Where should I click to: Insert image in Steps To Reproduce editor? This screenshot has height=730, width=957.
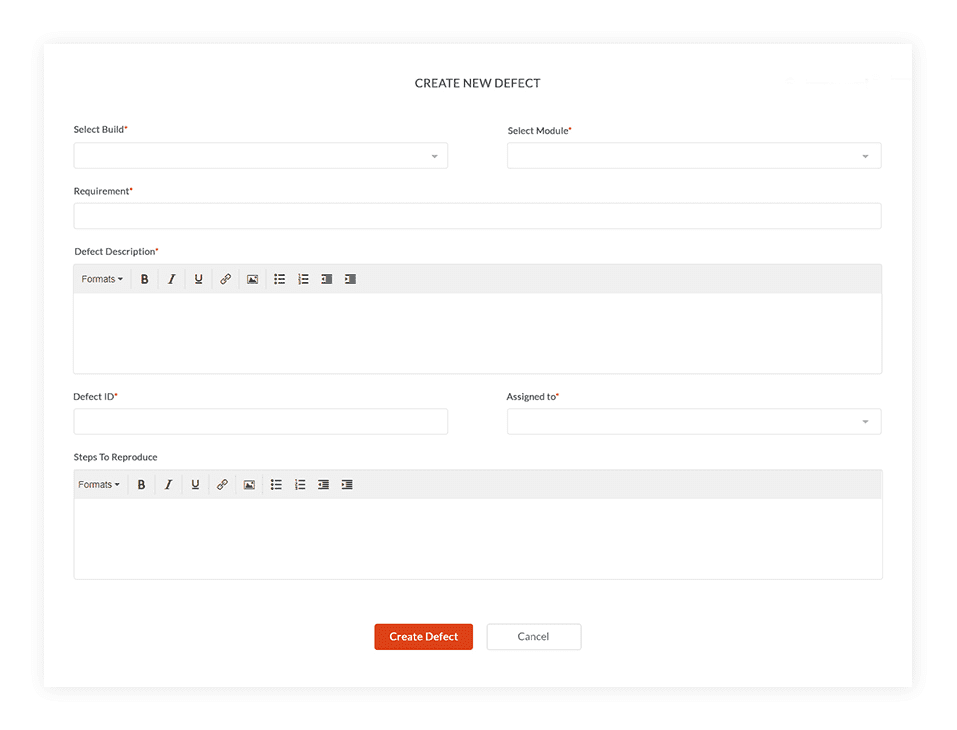249,485
